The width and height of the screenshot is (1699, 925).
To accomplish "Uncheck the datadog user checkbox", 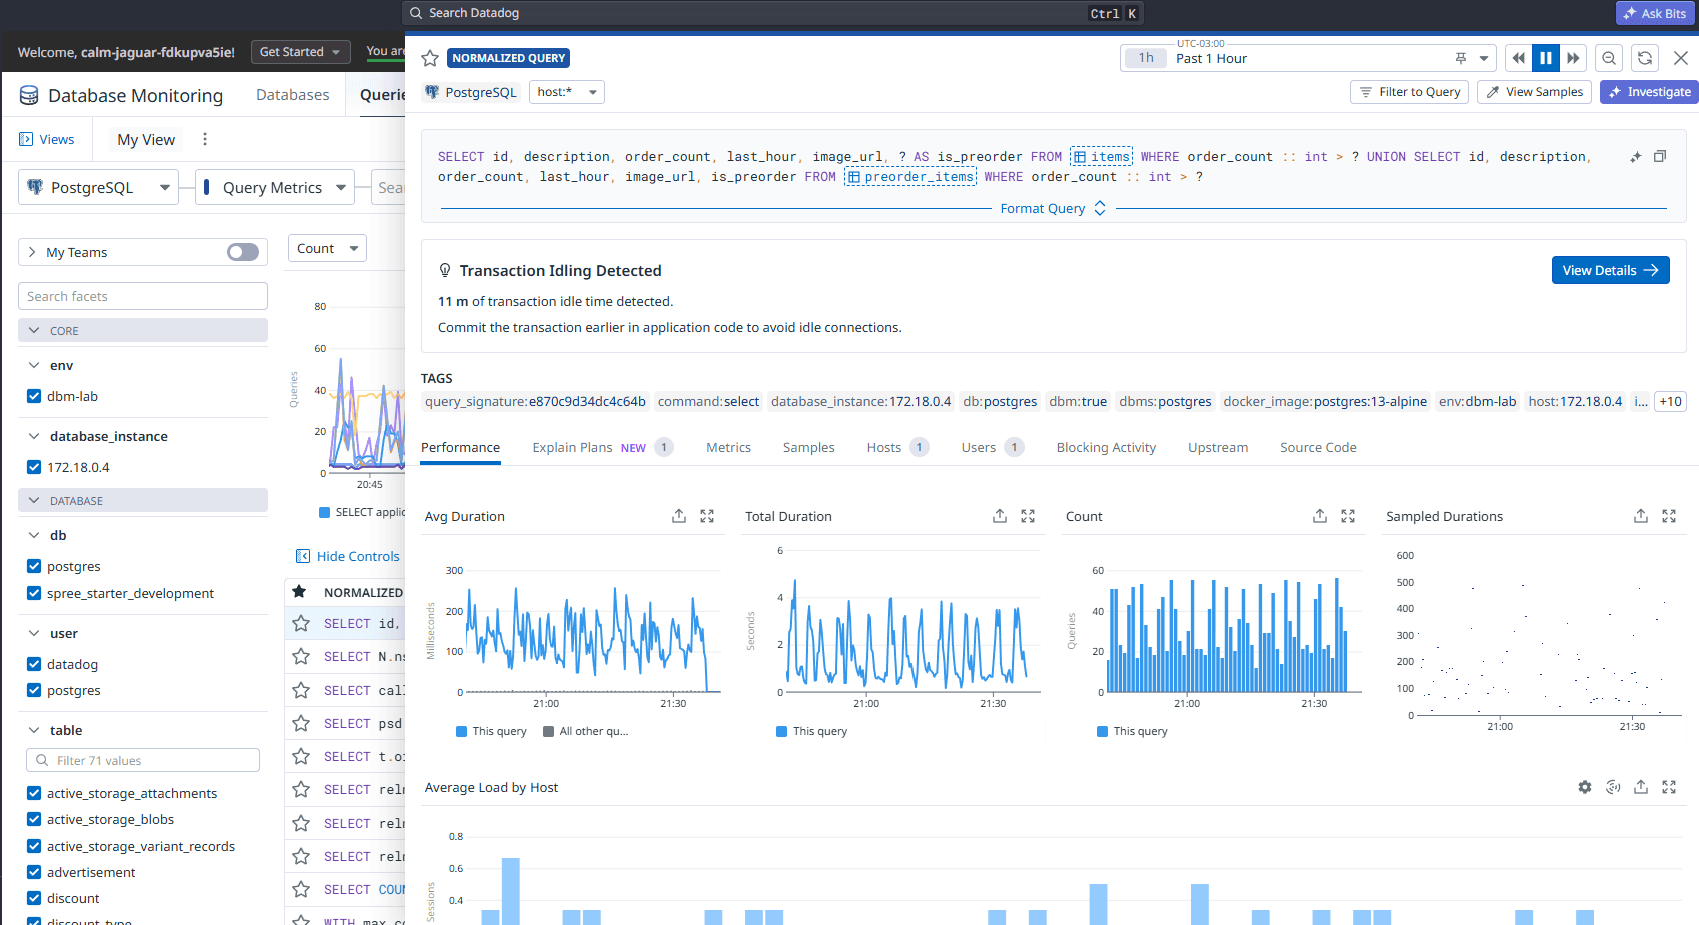I will coord(34,664).
